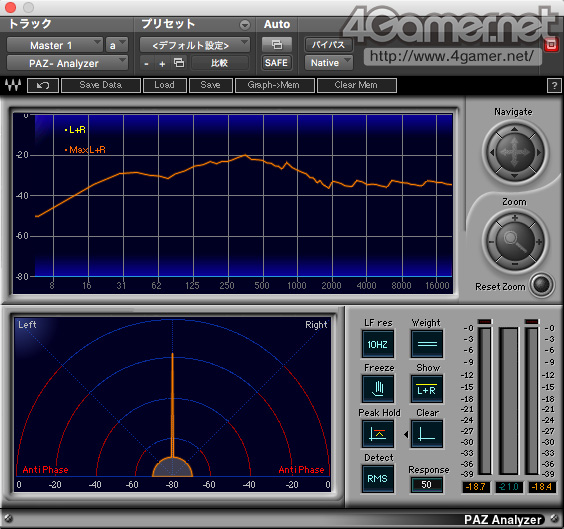
Task: Open the Master 1 track dropdown
Action: pos(55,45)
